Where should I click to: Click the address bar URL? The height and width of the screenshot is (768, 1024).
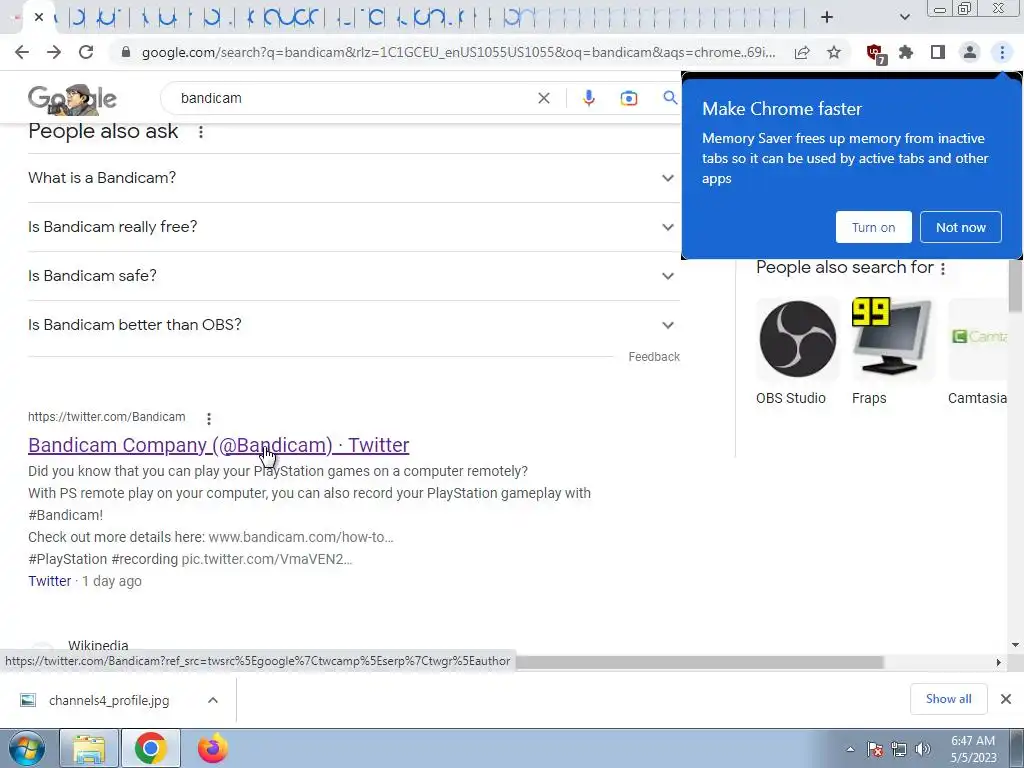pyautogui.click(x=458, y=52)
